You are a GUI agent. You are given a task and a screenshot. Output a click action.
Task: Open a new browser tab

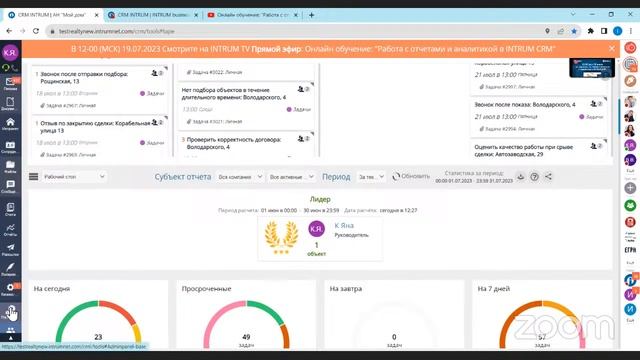311,15
